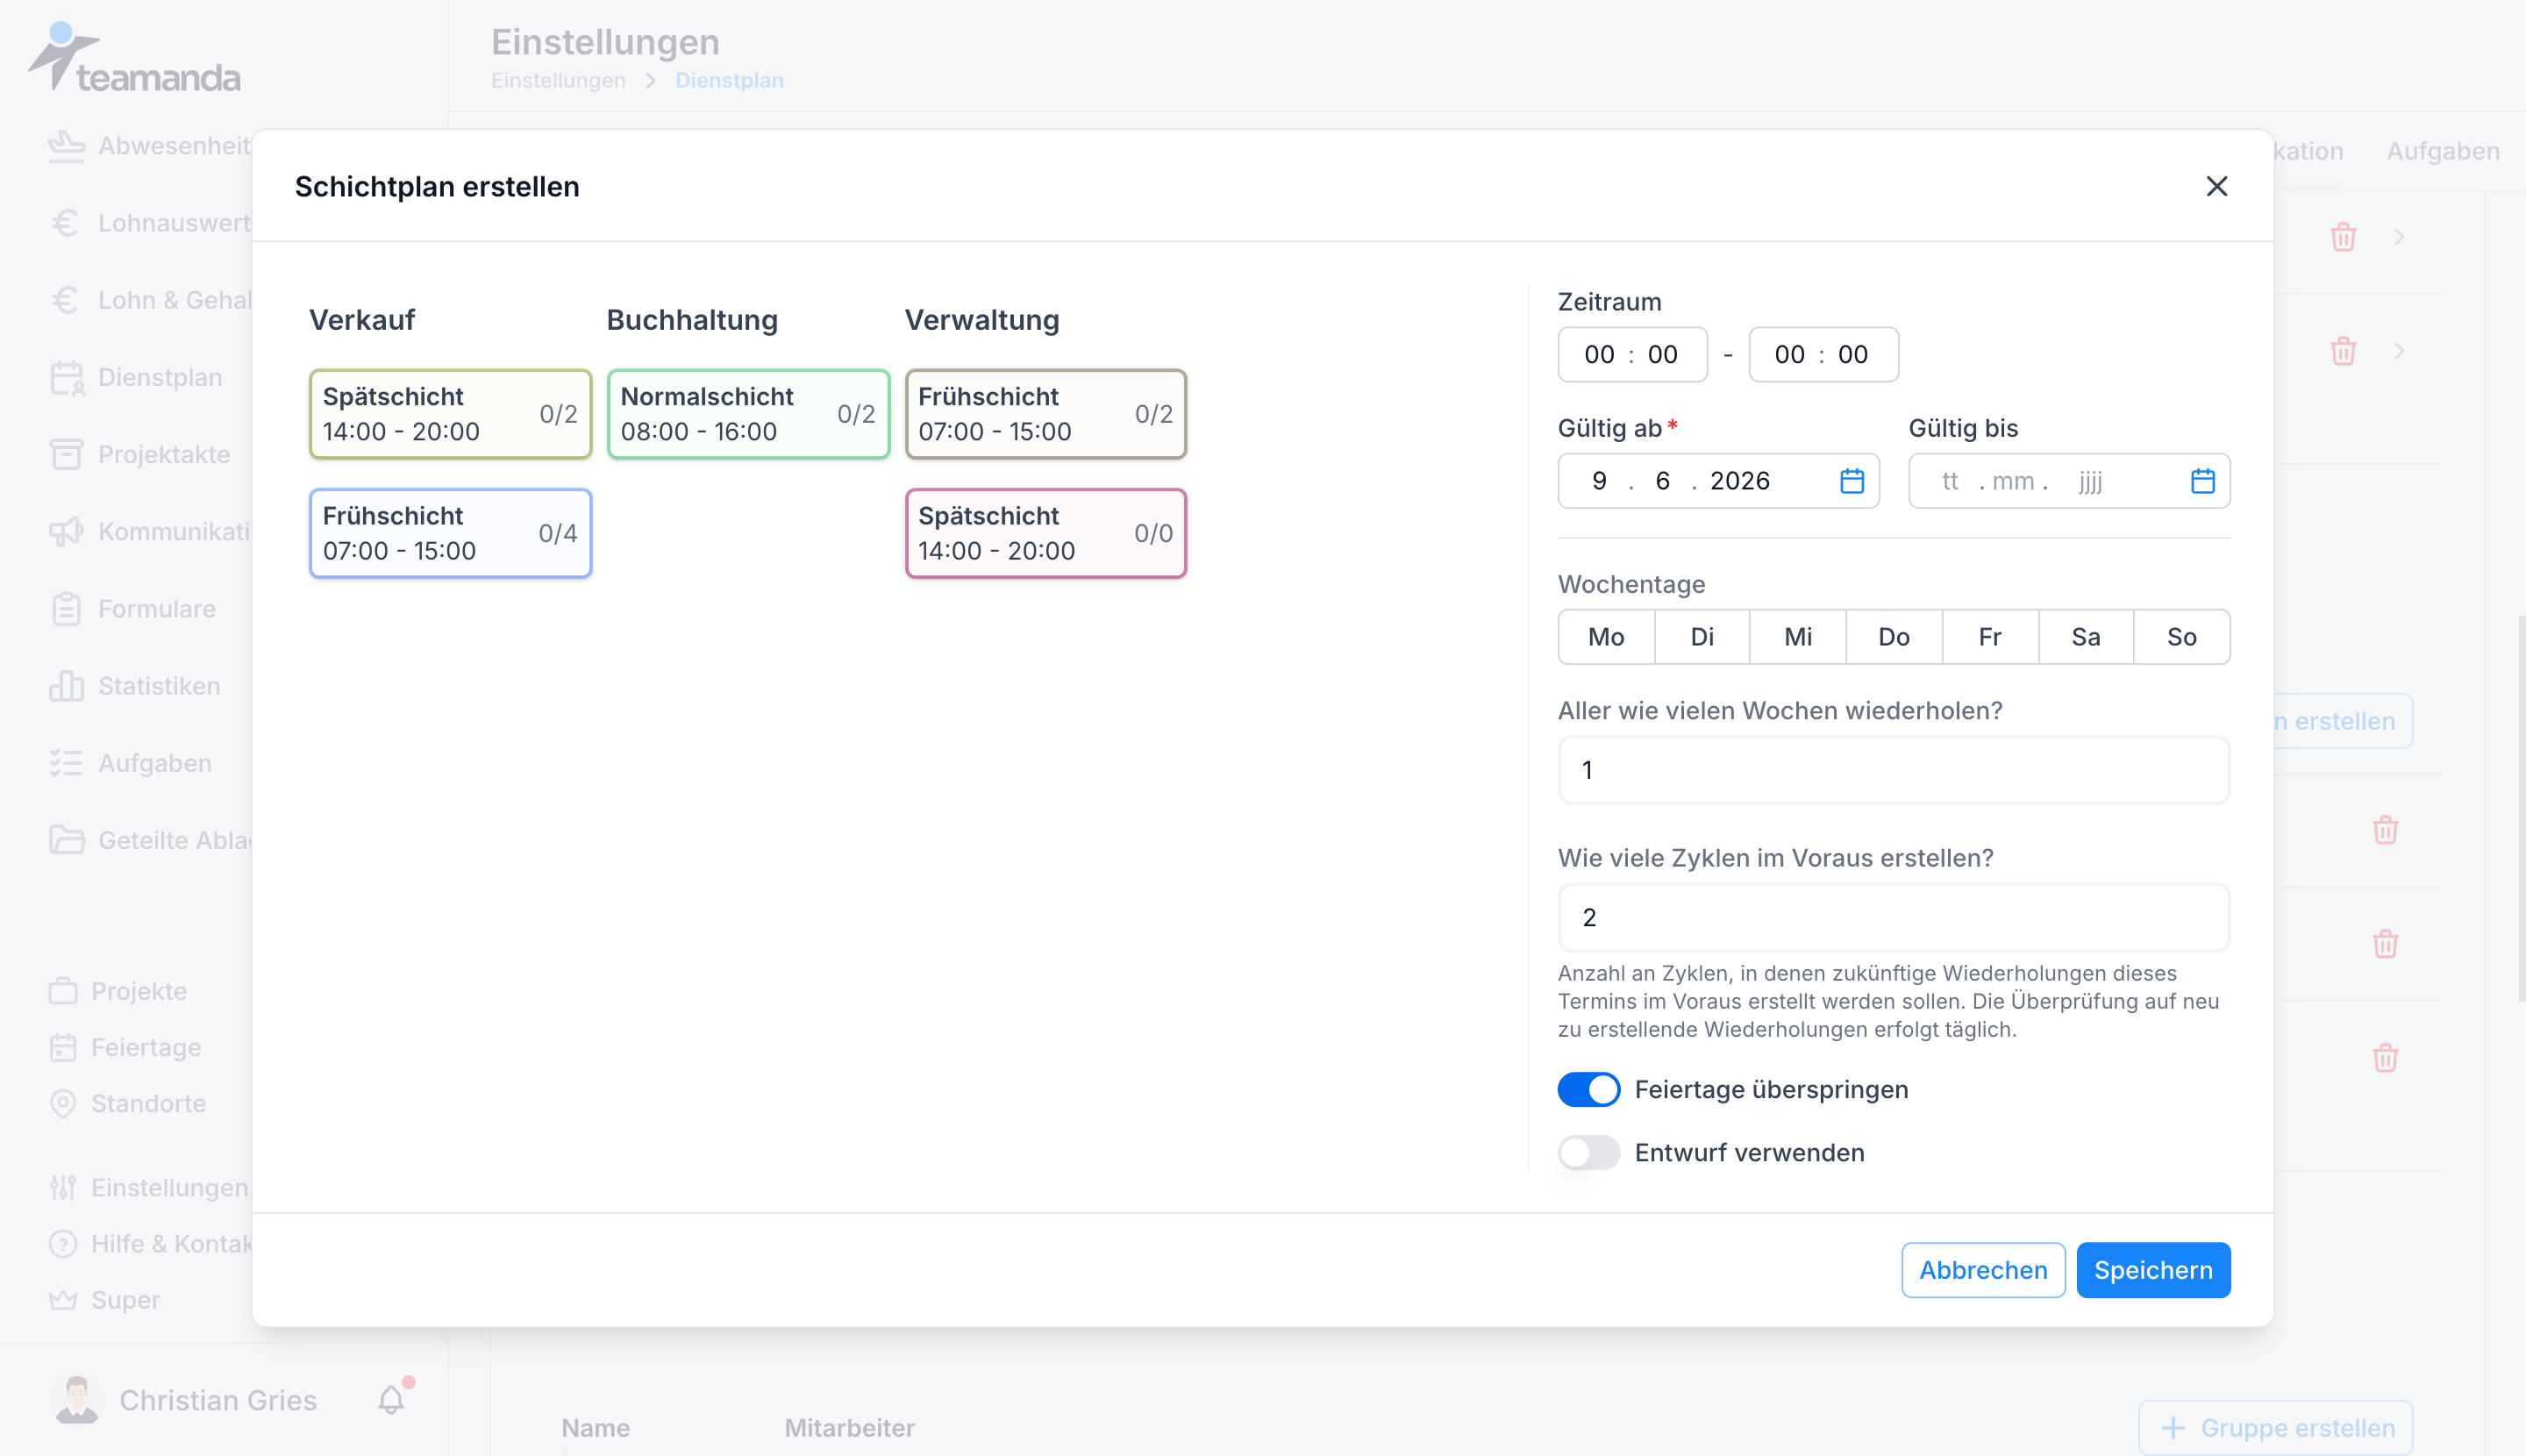Open the Aufgaben sidebar entry
Screen dimensions: 2526x1456
point(131,763)
